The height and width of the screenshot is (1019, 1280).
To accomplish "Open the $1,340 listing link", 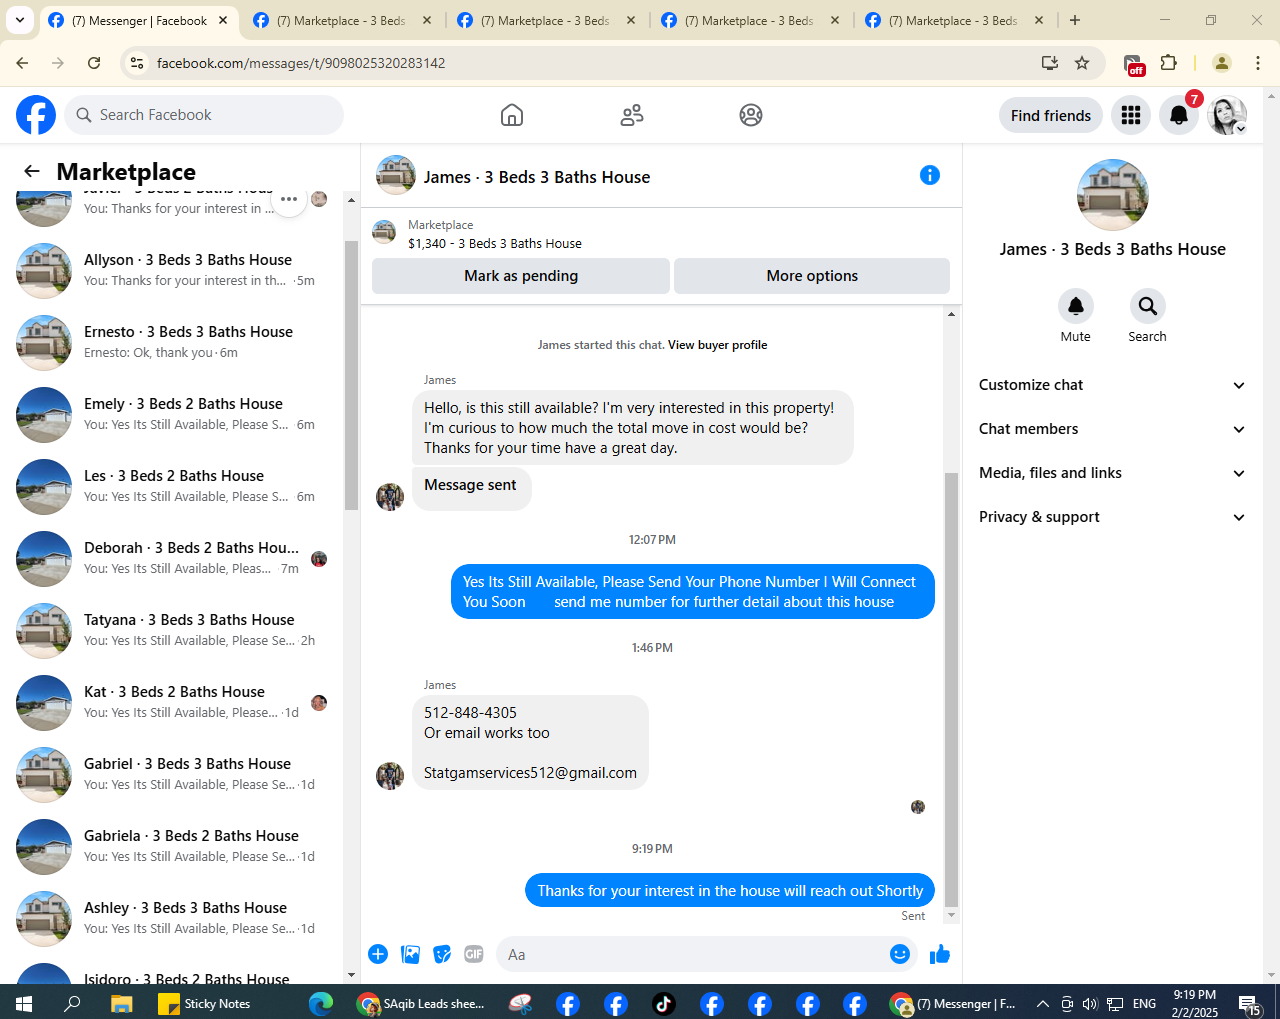I will 495,243.
